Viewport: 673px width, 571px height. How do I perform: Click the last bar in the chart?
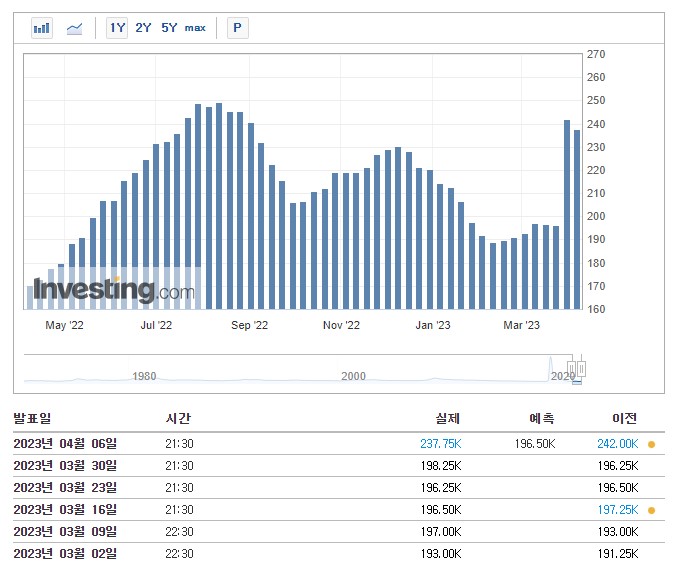pyautogui.click(x=577, y=219)
